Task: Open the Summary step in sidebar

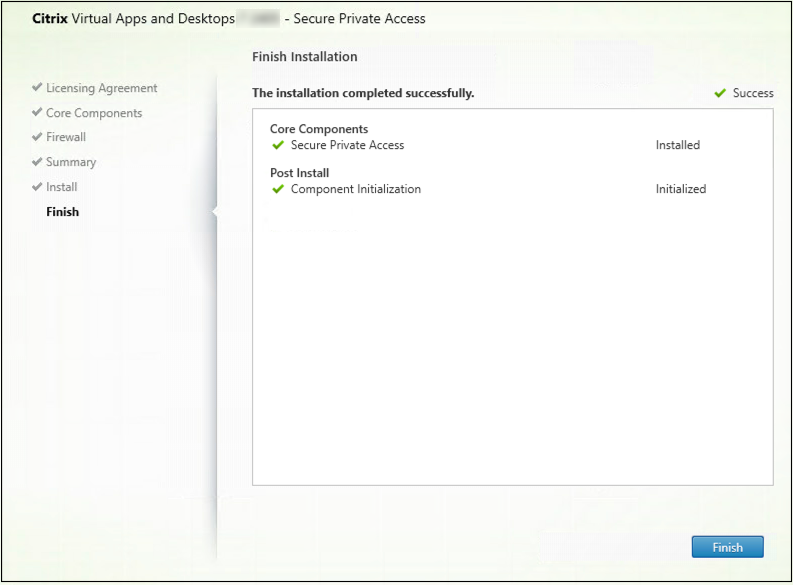Action: tap(71, 162)
